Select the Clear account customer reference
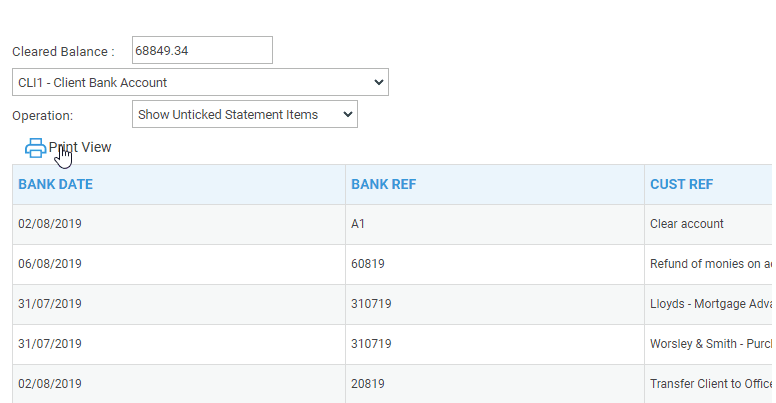The height and width of the screenshot is (403, 776). [x=687, y=224]
